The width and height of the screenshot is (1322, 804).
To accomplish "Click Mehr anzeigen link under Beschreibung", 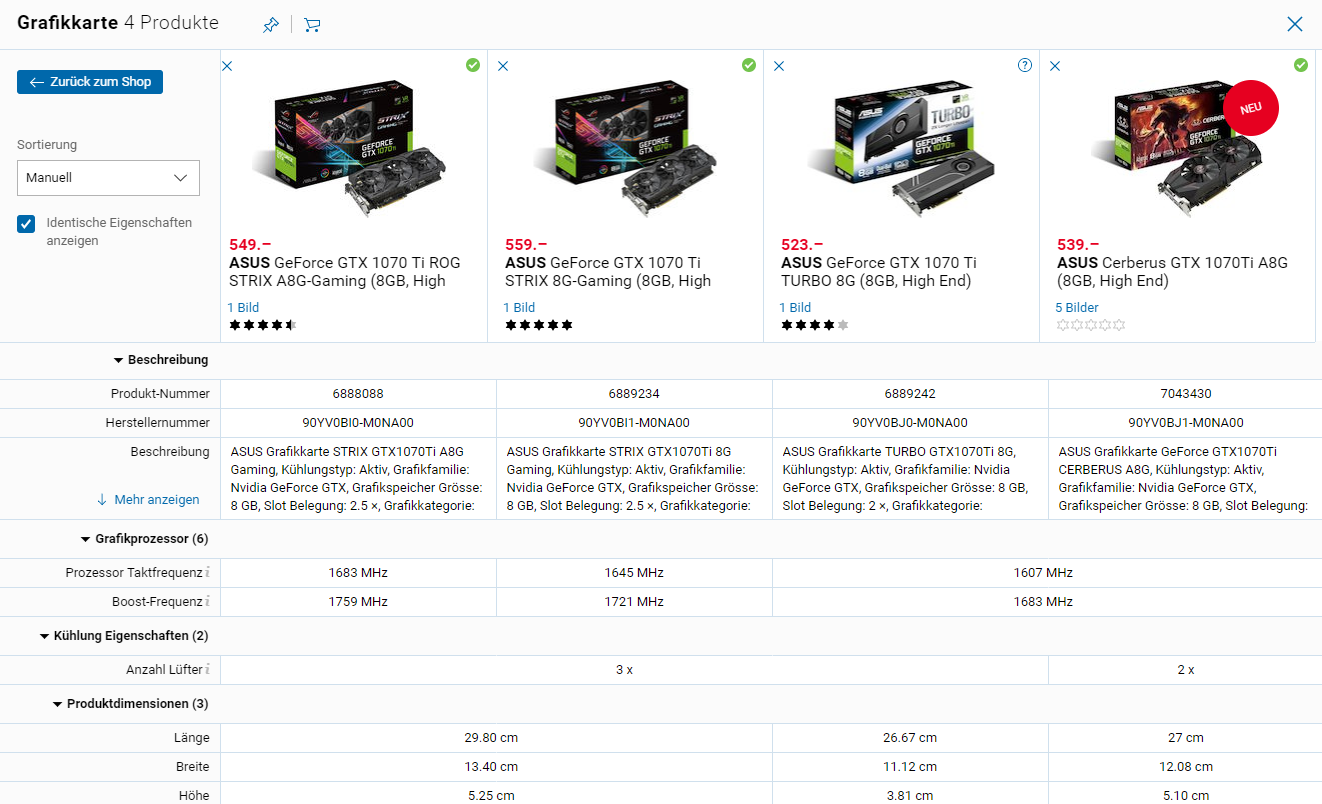I will tap(148, 500).
